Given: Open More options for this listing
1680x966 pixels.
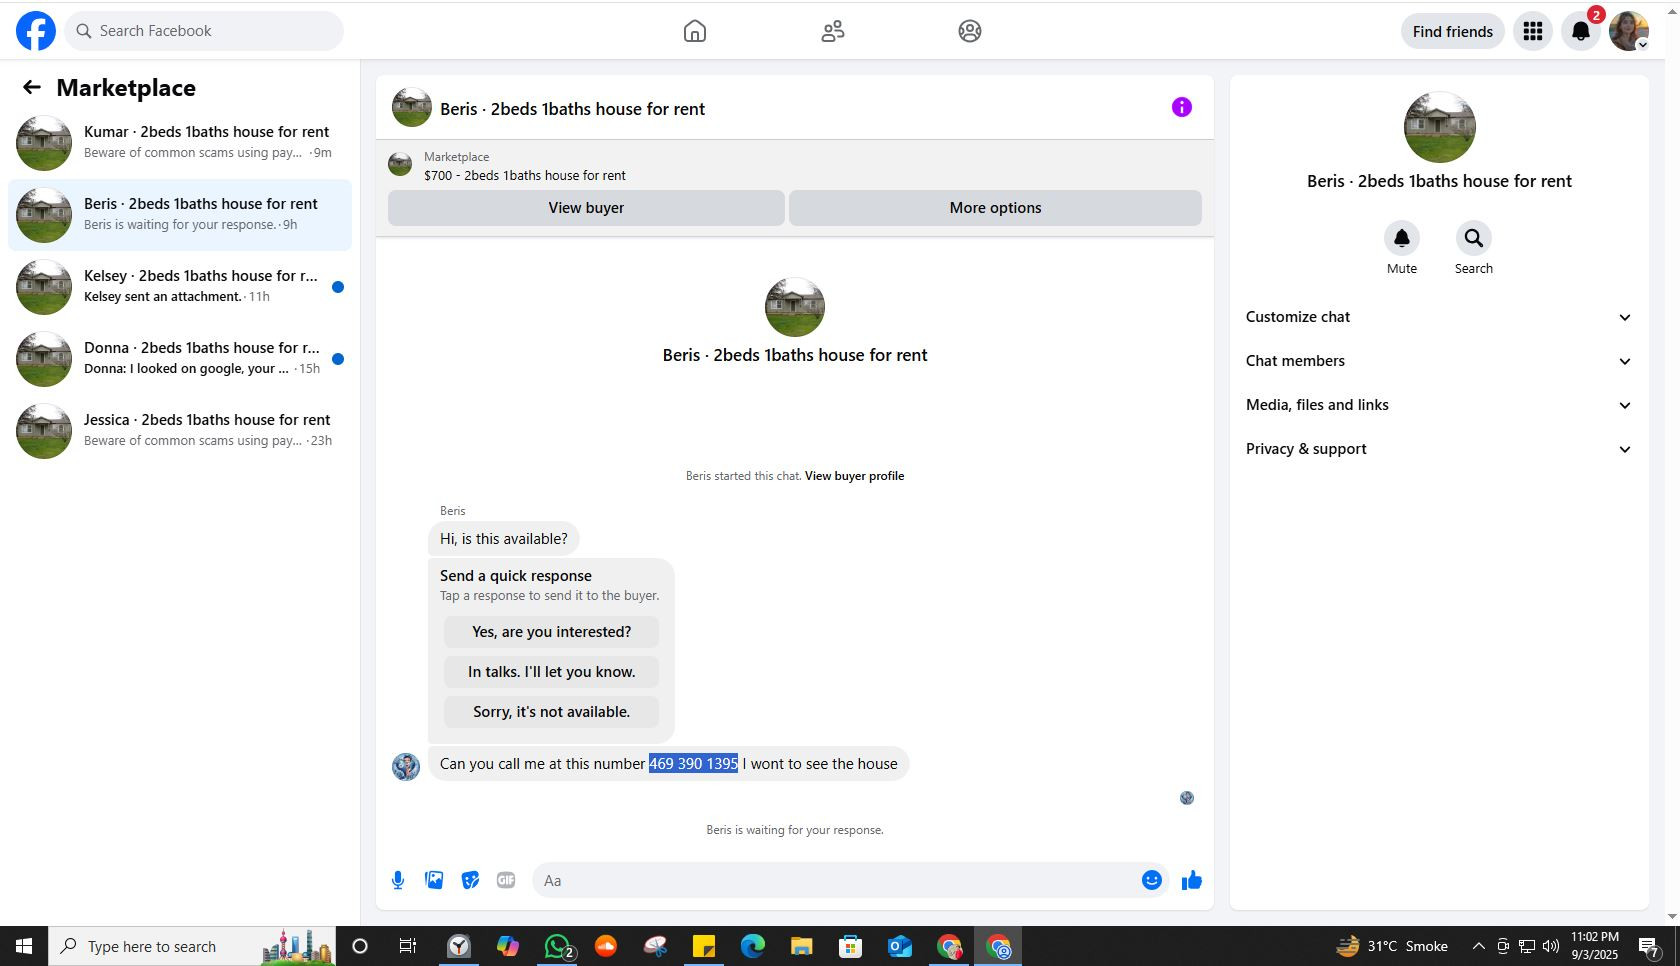Looking at the screenshot, I should tap(995, 208).
